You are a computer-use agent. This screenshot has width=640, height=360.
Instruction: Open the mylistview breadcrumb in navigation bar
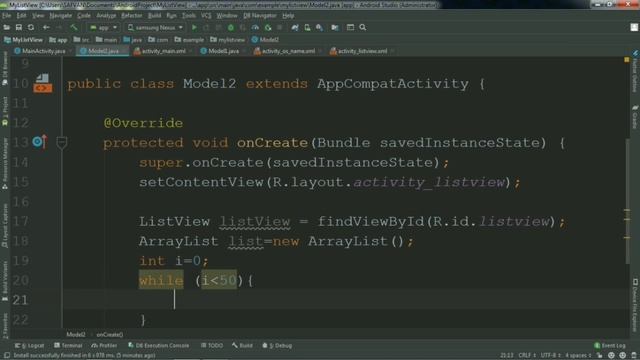pyautogui.click(x=228, y=40)
